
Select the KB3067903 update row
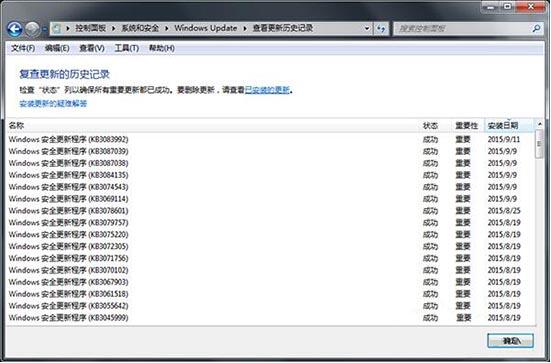click(271, 282)
